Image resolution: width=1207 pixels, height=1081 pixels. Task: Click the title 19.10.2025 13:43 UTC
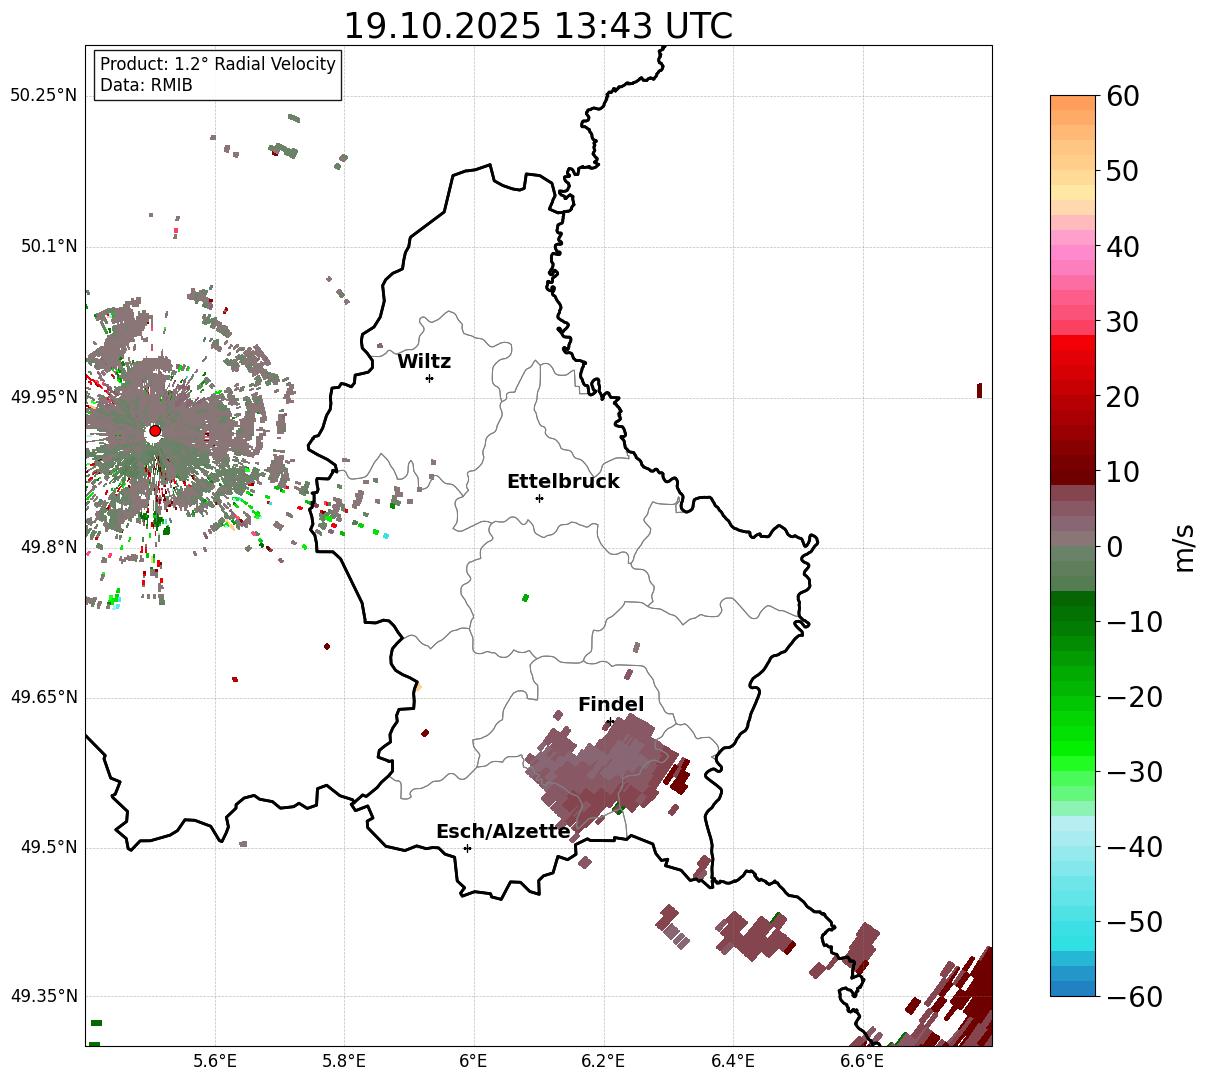(538, 26)
